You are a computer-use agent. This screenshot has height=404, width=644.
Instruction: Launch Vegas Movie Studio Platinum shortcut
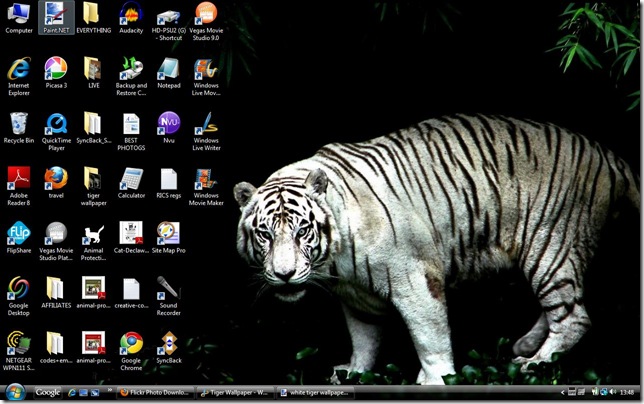(56, 241)
